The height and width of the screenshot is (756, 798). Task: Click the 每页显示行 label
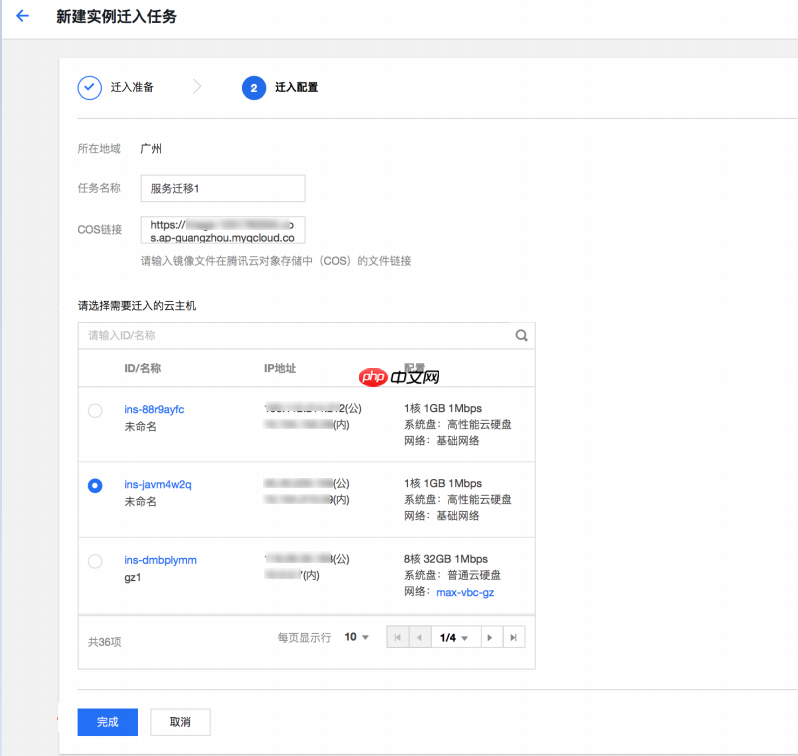click(x=304, y=637)
